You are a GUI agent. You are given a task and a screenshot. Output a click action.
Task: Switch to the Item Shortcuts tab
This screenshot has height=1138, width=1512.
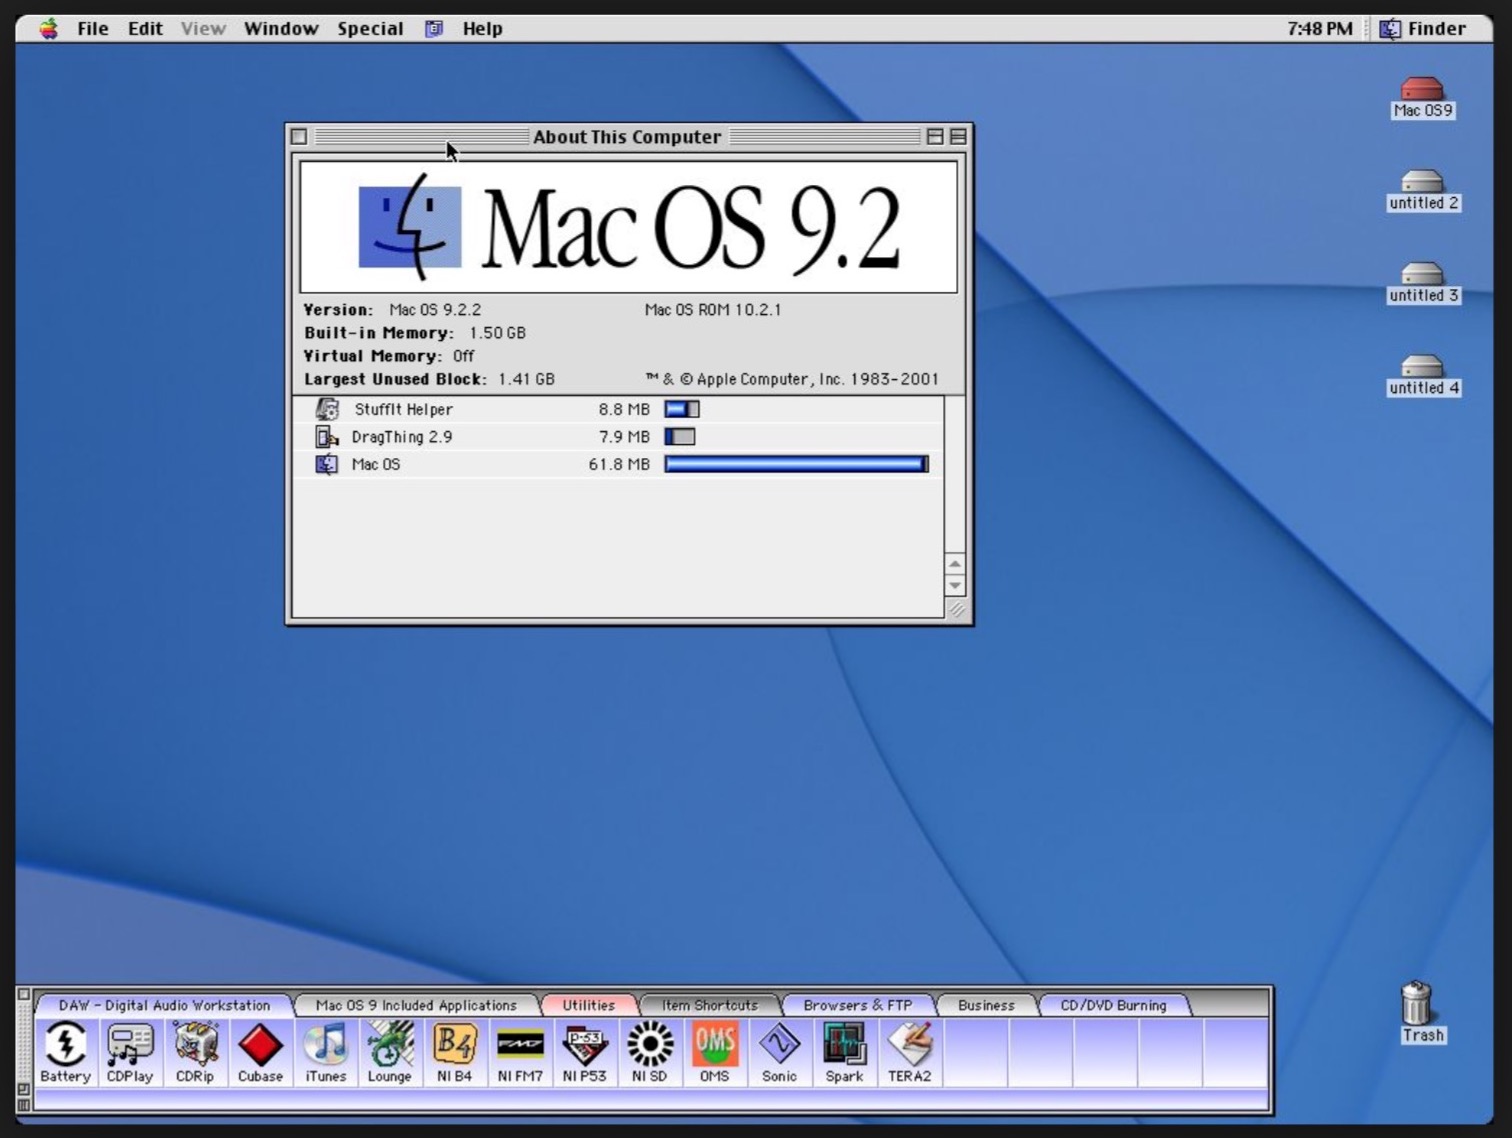tap(709, 1005)
